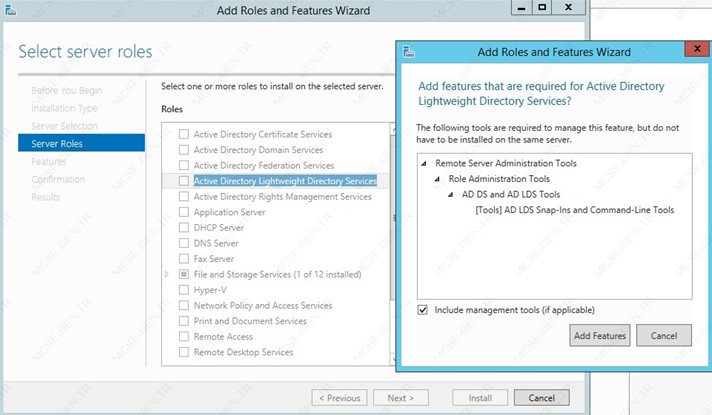
Task: Open the Confirmation step
Action: click(x=58, y=179)
